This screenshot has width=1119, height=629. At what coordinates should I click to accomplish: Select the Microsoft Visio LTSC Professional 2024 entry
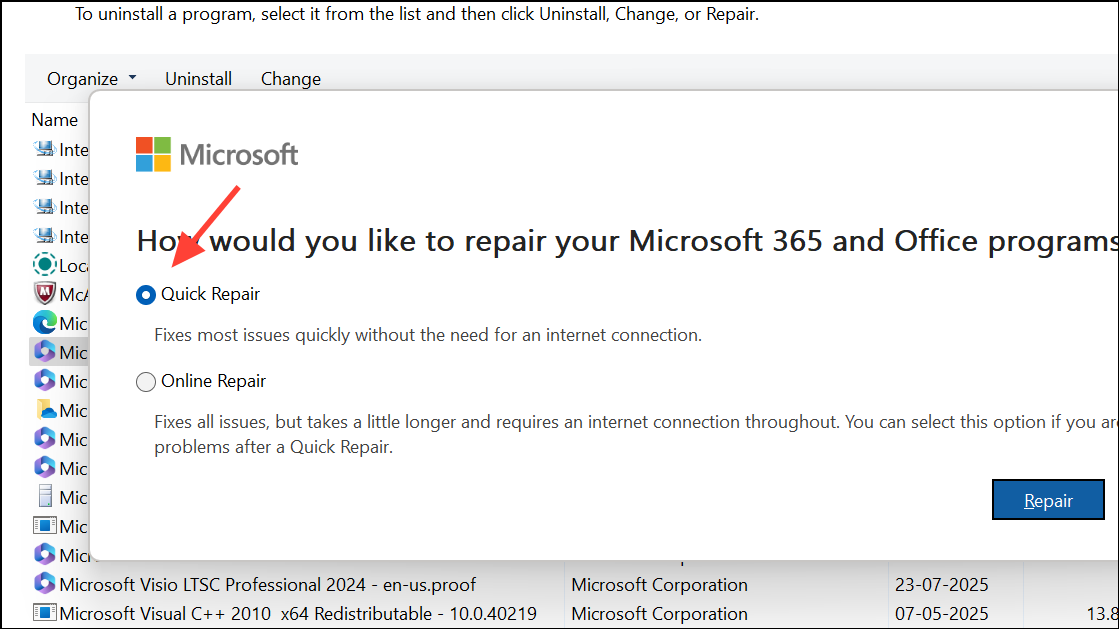tap(267, 584)
